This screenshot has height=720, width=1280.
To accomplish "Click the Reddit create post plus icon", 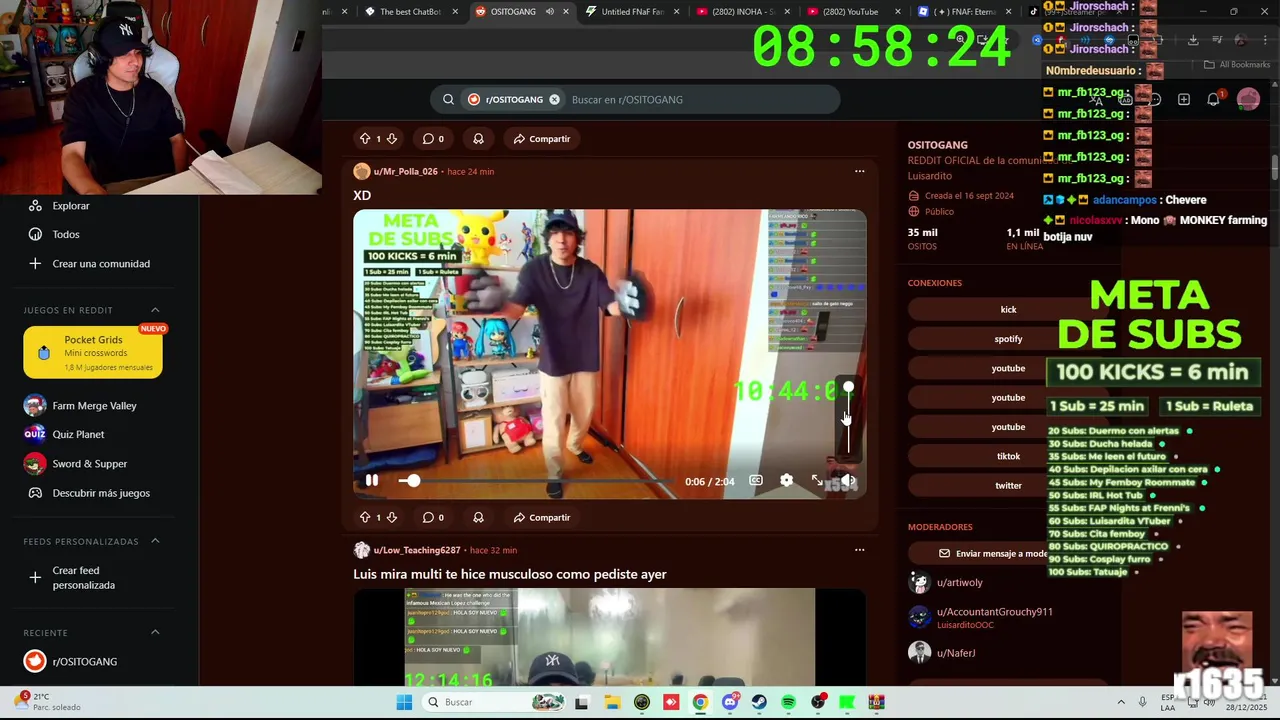I will click(1184, 100).
